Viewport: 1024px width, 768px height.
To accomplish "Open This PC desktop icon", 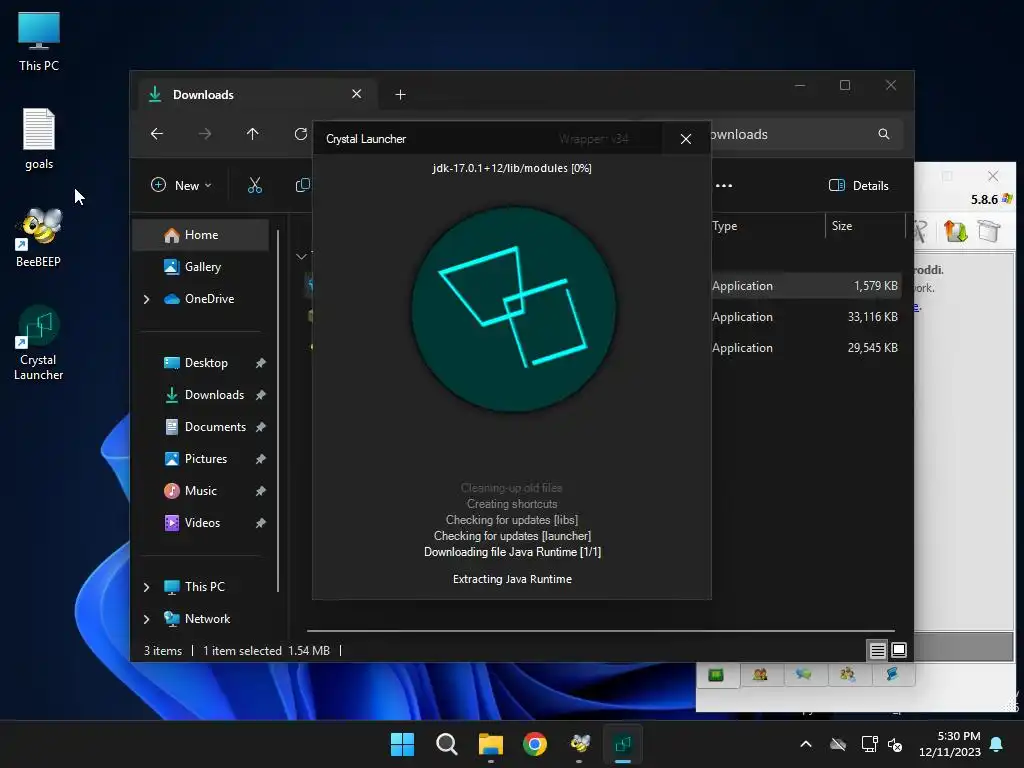I will [x=39, y=41].
